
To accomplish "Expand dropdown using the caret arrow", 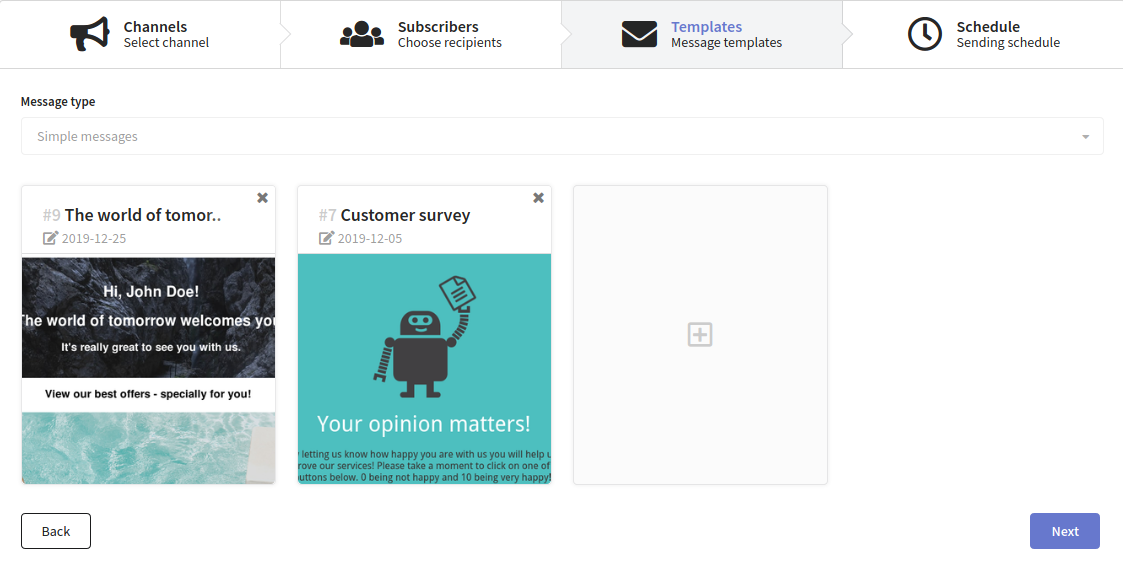I will [1086, 137].
